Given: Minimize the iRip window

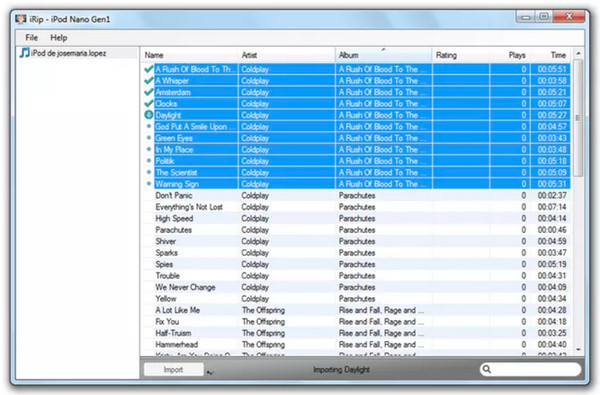Looking at the screenshot, I should (x=526, y=17).
